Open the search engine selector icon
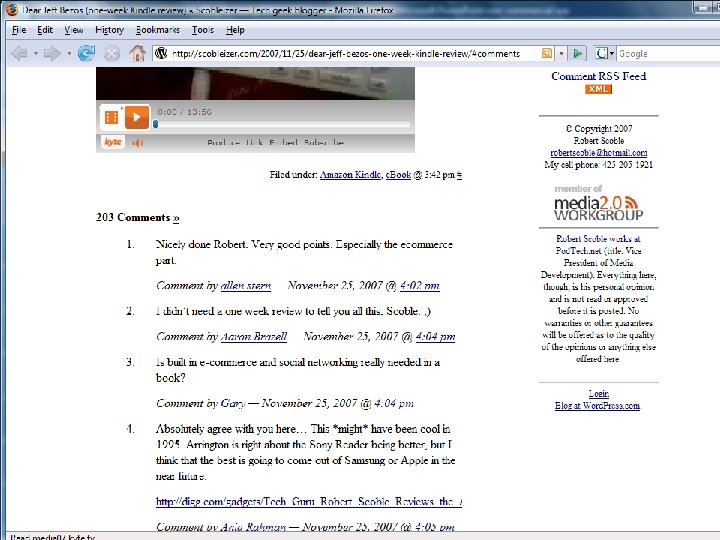 coord(604,53)
